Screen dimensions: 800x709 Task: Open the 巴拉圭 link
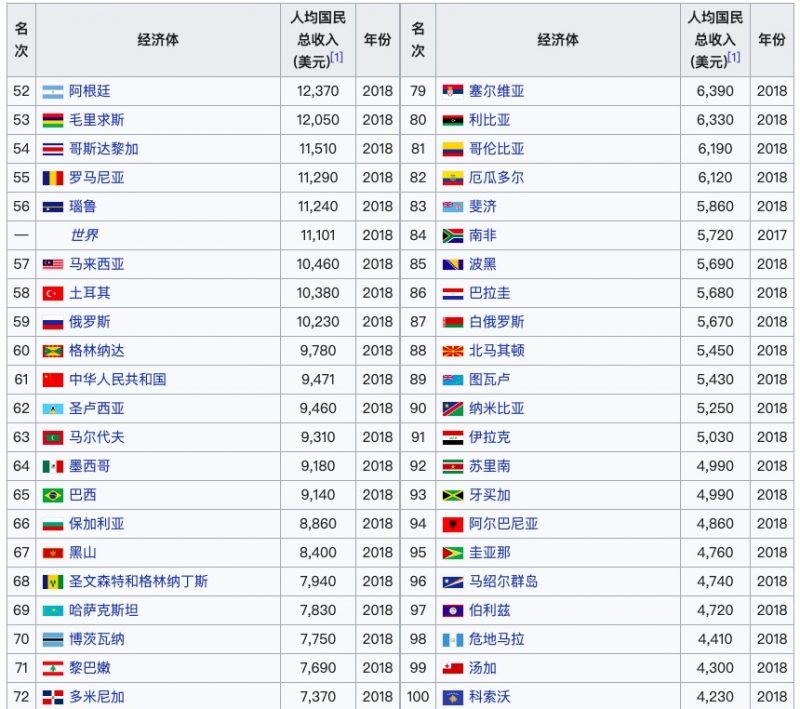coord(490,293)
